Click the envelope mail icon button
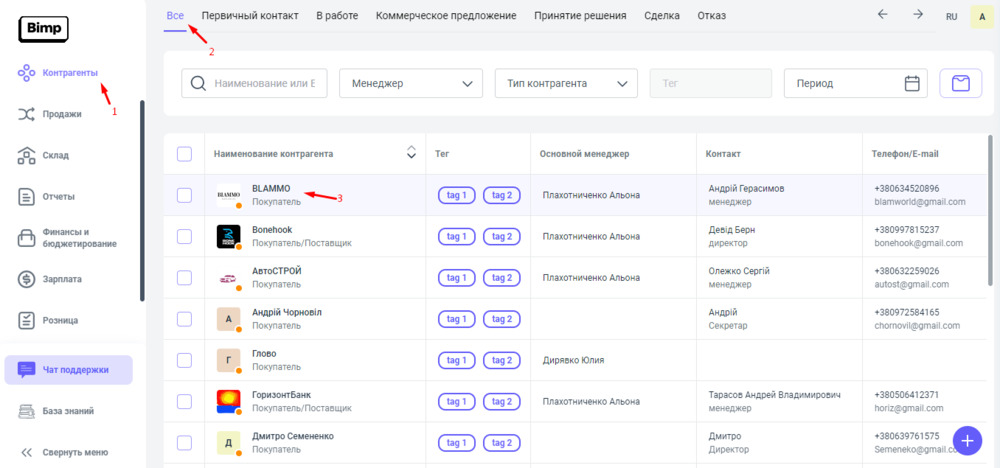The image size is (1000, 468). [x=960, y=83]
